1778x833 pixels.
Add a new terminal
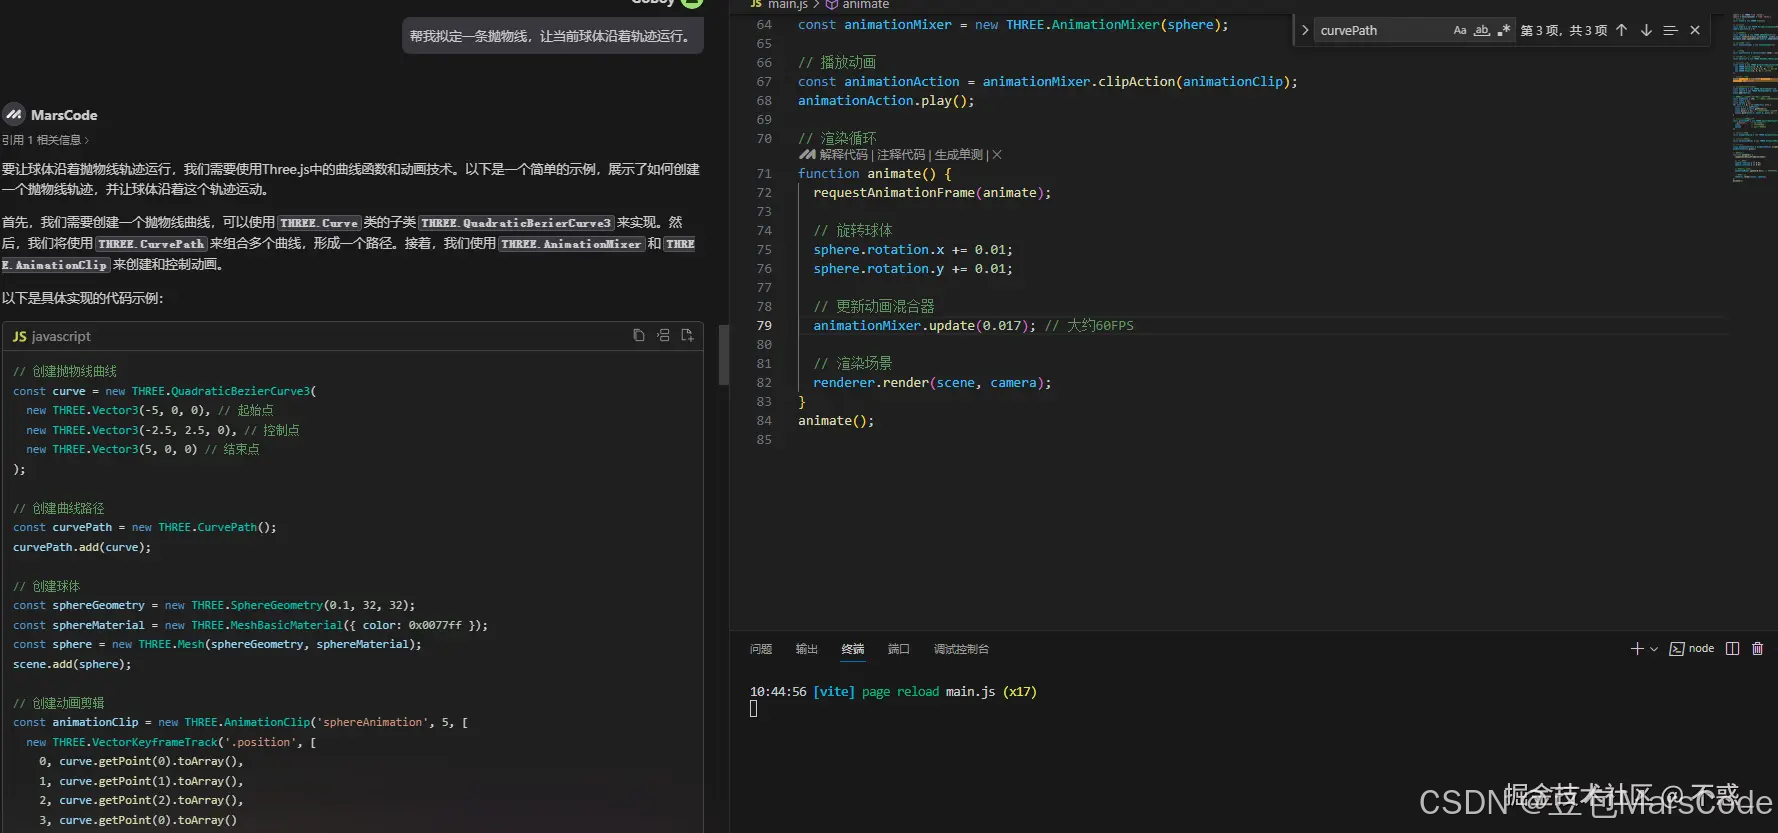(x=1636, y=649)
